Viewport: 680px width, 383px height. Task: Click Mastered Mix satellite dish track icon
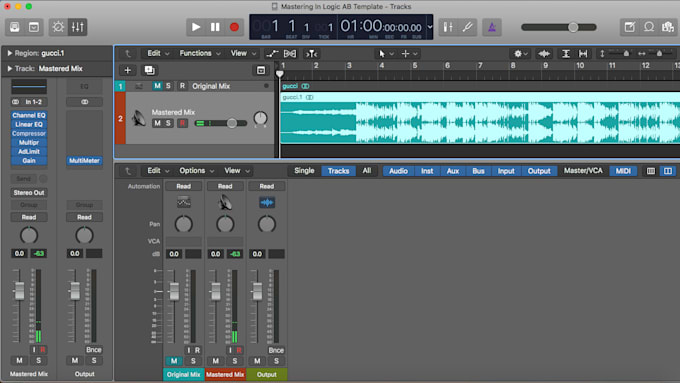point(139,118)
